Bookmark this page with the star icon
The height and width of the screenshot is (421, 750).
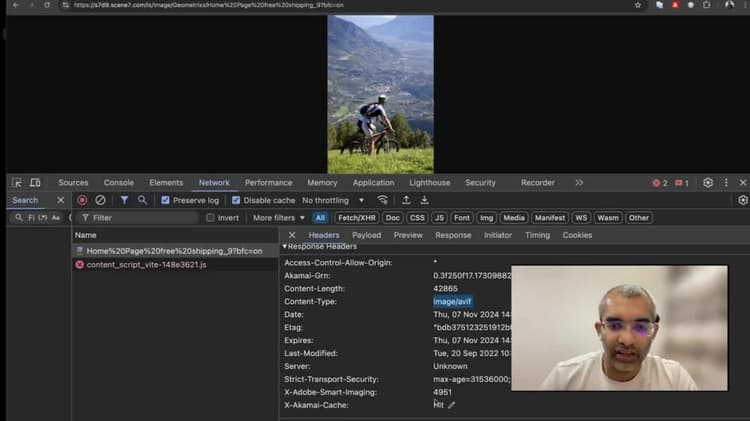638,5
